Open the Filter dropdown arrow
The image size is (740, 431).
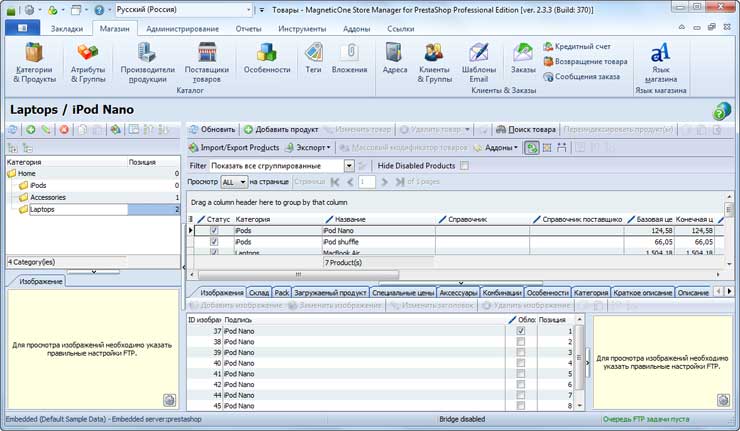[x=349, y=166]
